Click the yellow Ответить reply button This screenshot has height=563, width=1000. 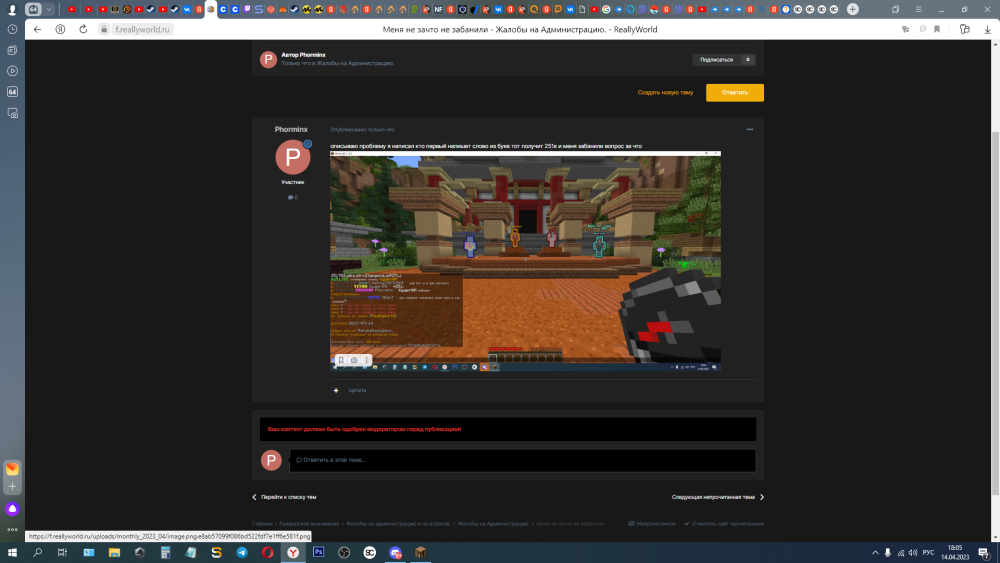735,92
